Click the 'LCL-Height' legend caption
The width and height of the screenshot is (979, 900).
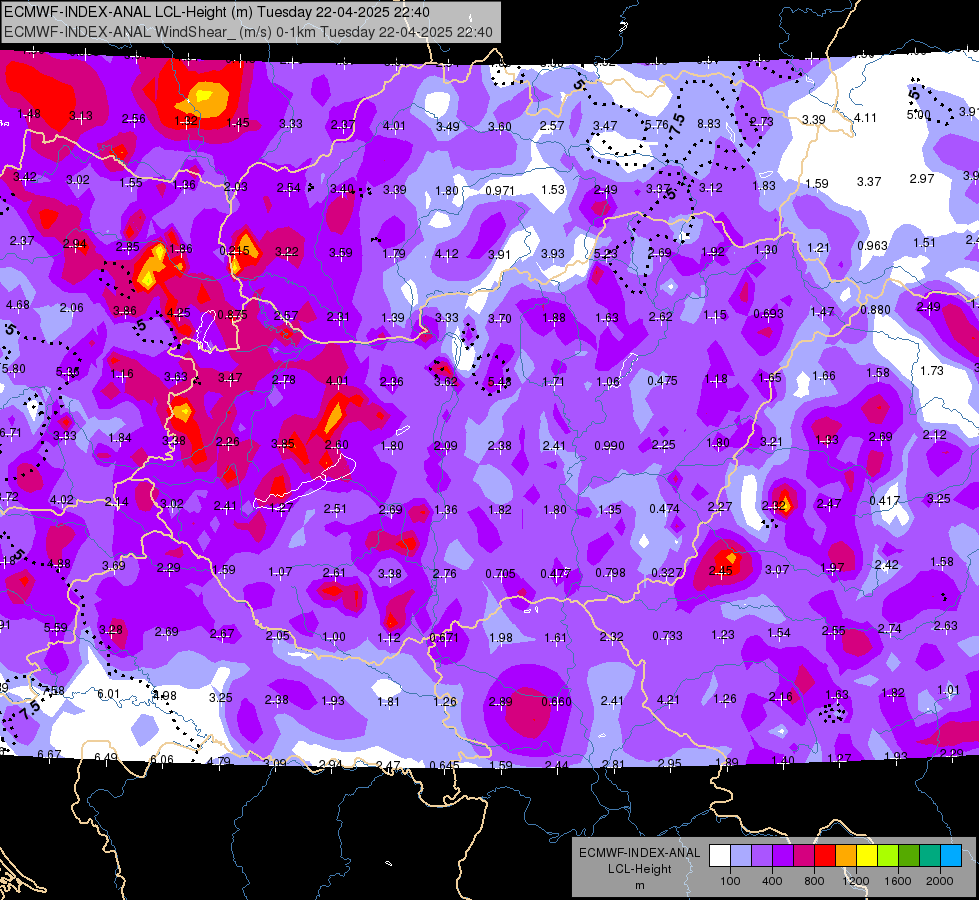click(639, 869)
